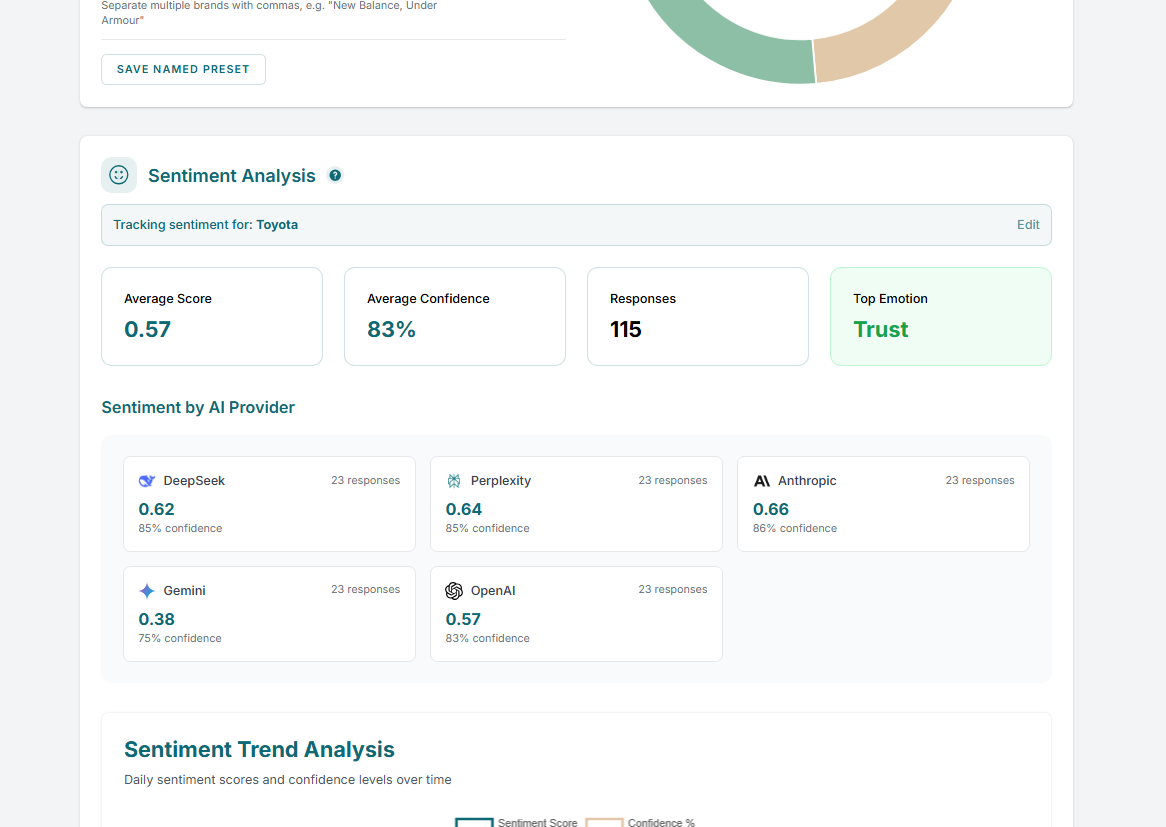Click Anthropic 86% confidence text
Screen dimensions: 1166x827
point(794,529)
